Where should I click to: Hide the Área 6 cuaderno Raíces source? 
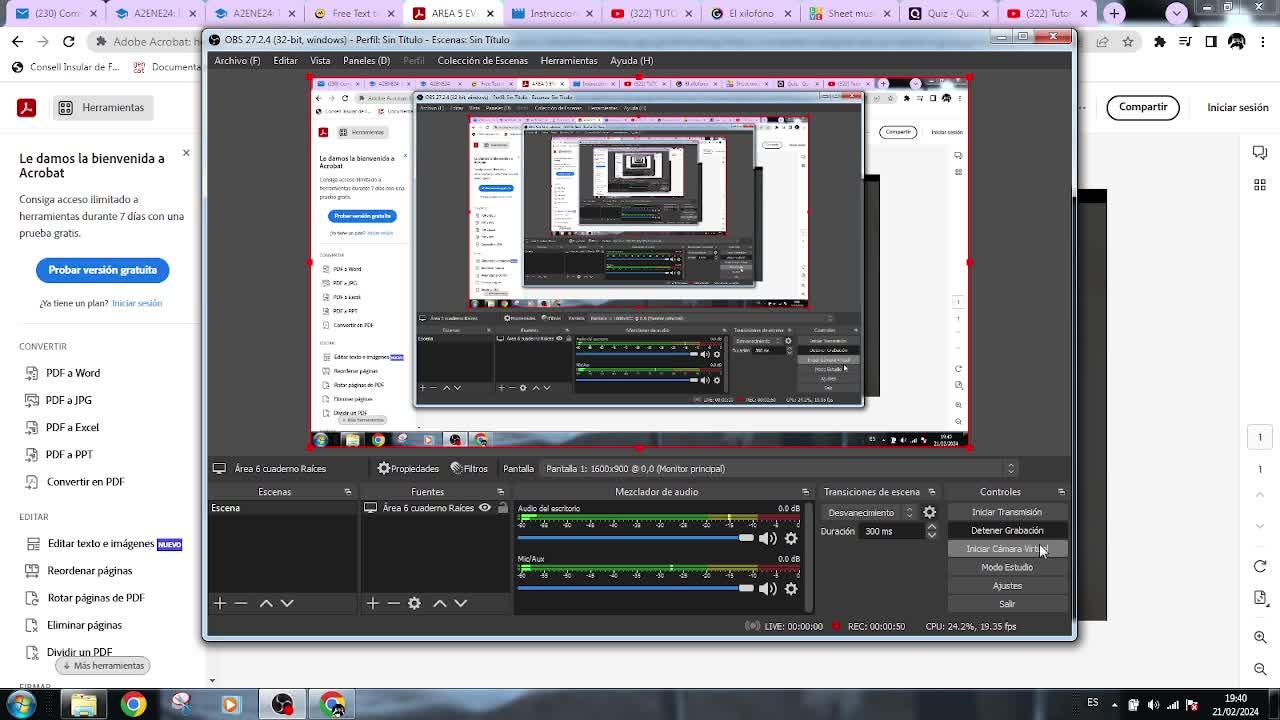pos(485,508)
